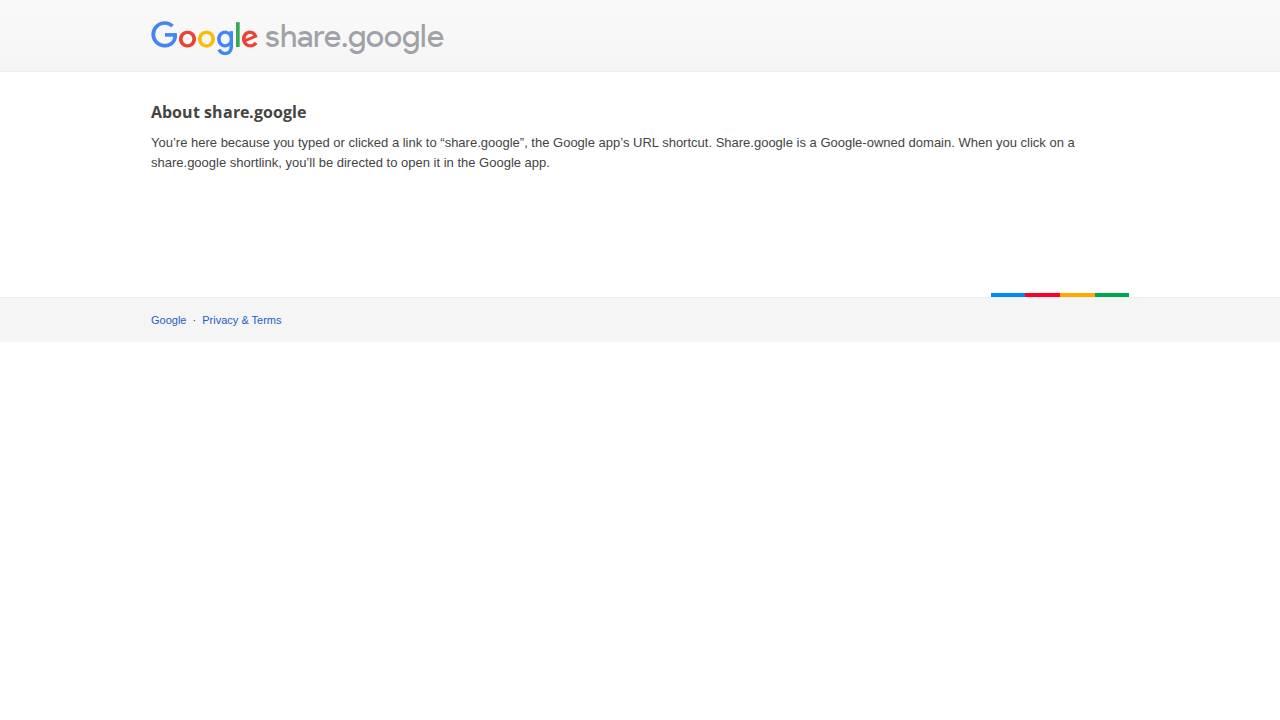
Task: Click the phrase "When you click on a"
Action: click(1016, 143)
